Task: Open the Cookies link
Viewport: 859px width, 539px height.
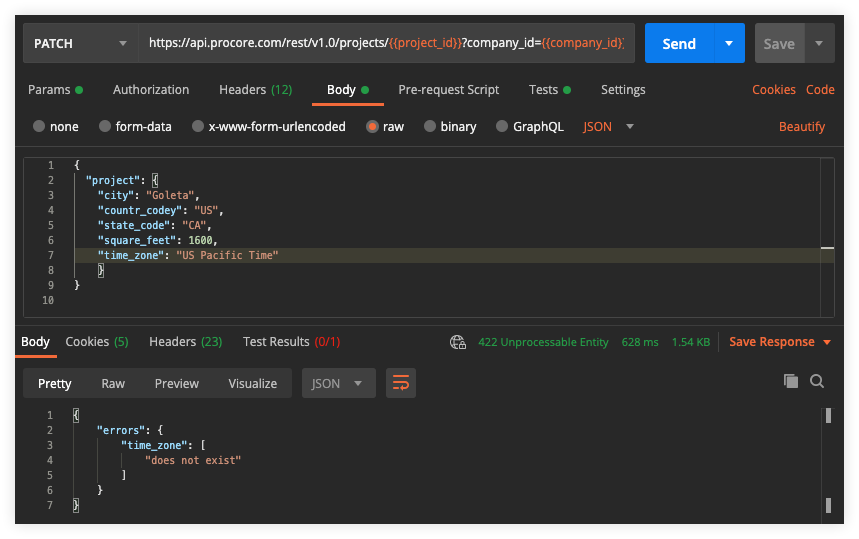Action: click(774, 90)
